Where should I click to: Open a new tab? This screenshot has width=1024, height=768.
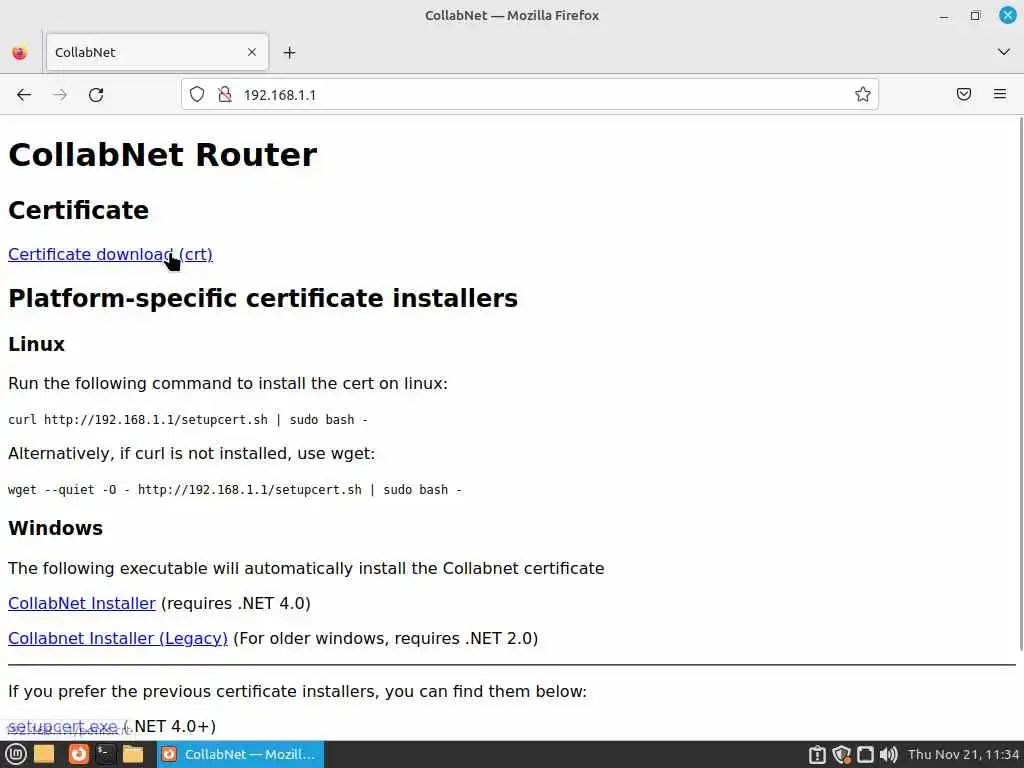289,52
